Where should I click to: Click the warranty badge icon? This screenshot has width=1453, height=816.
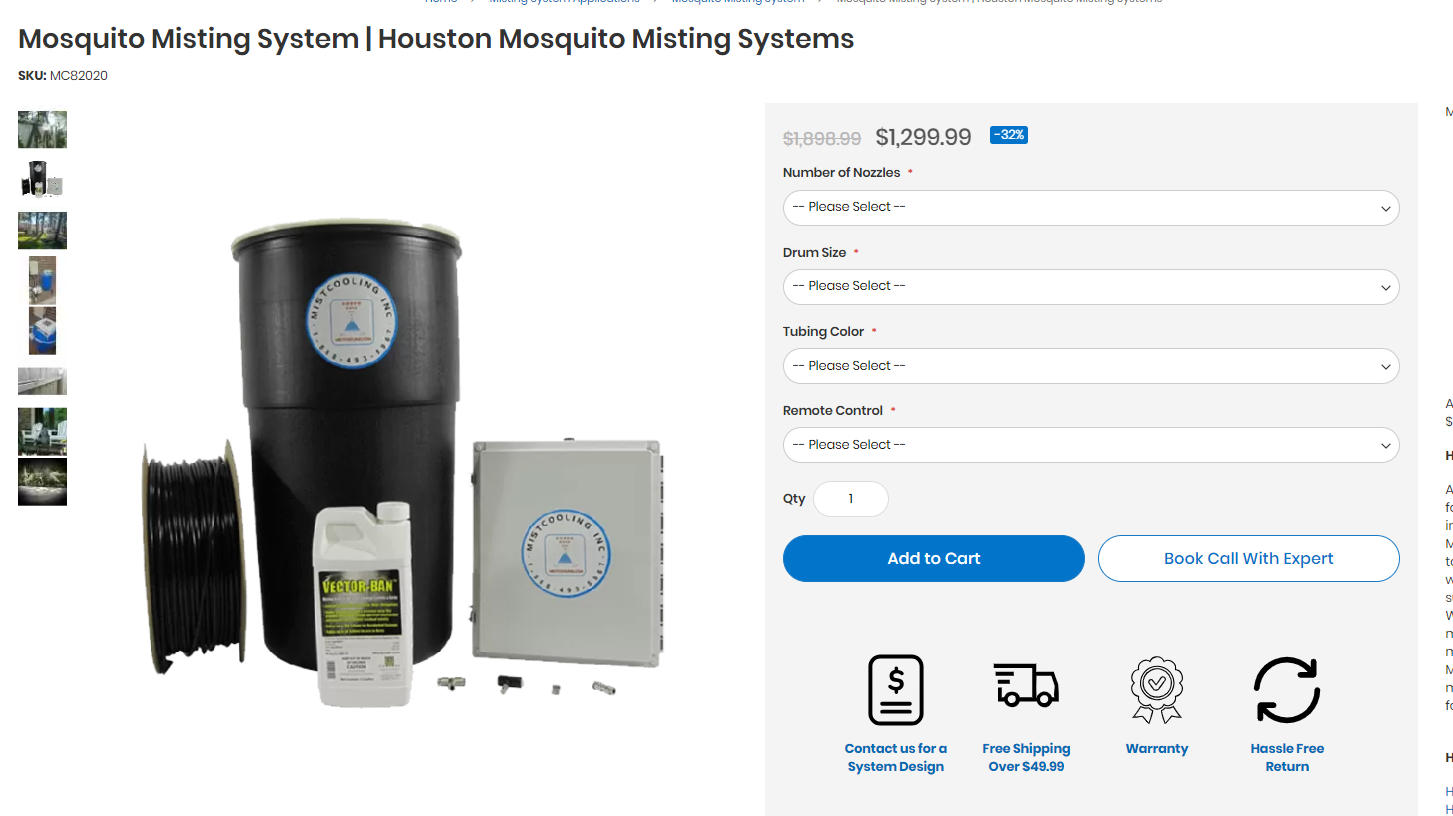[1157, 690]
